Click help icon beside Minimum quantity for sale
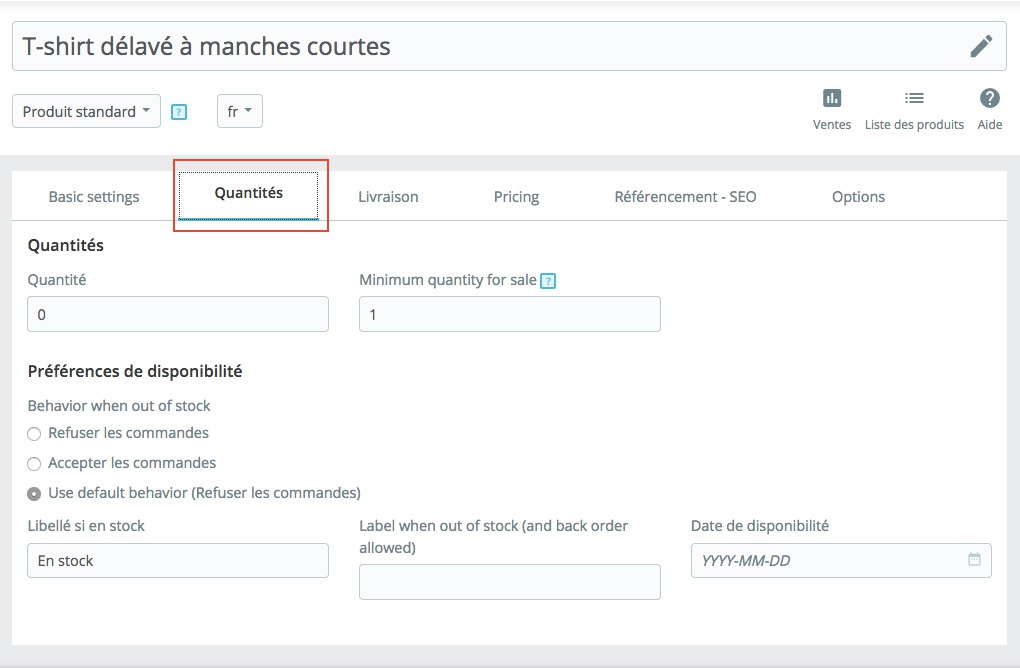 548,281
